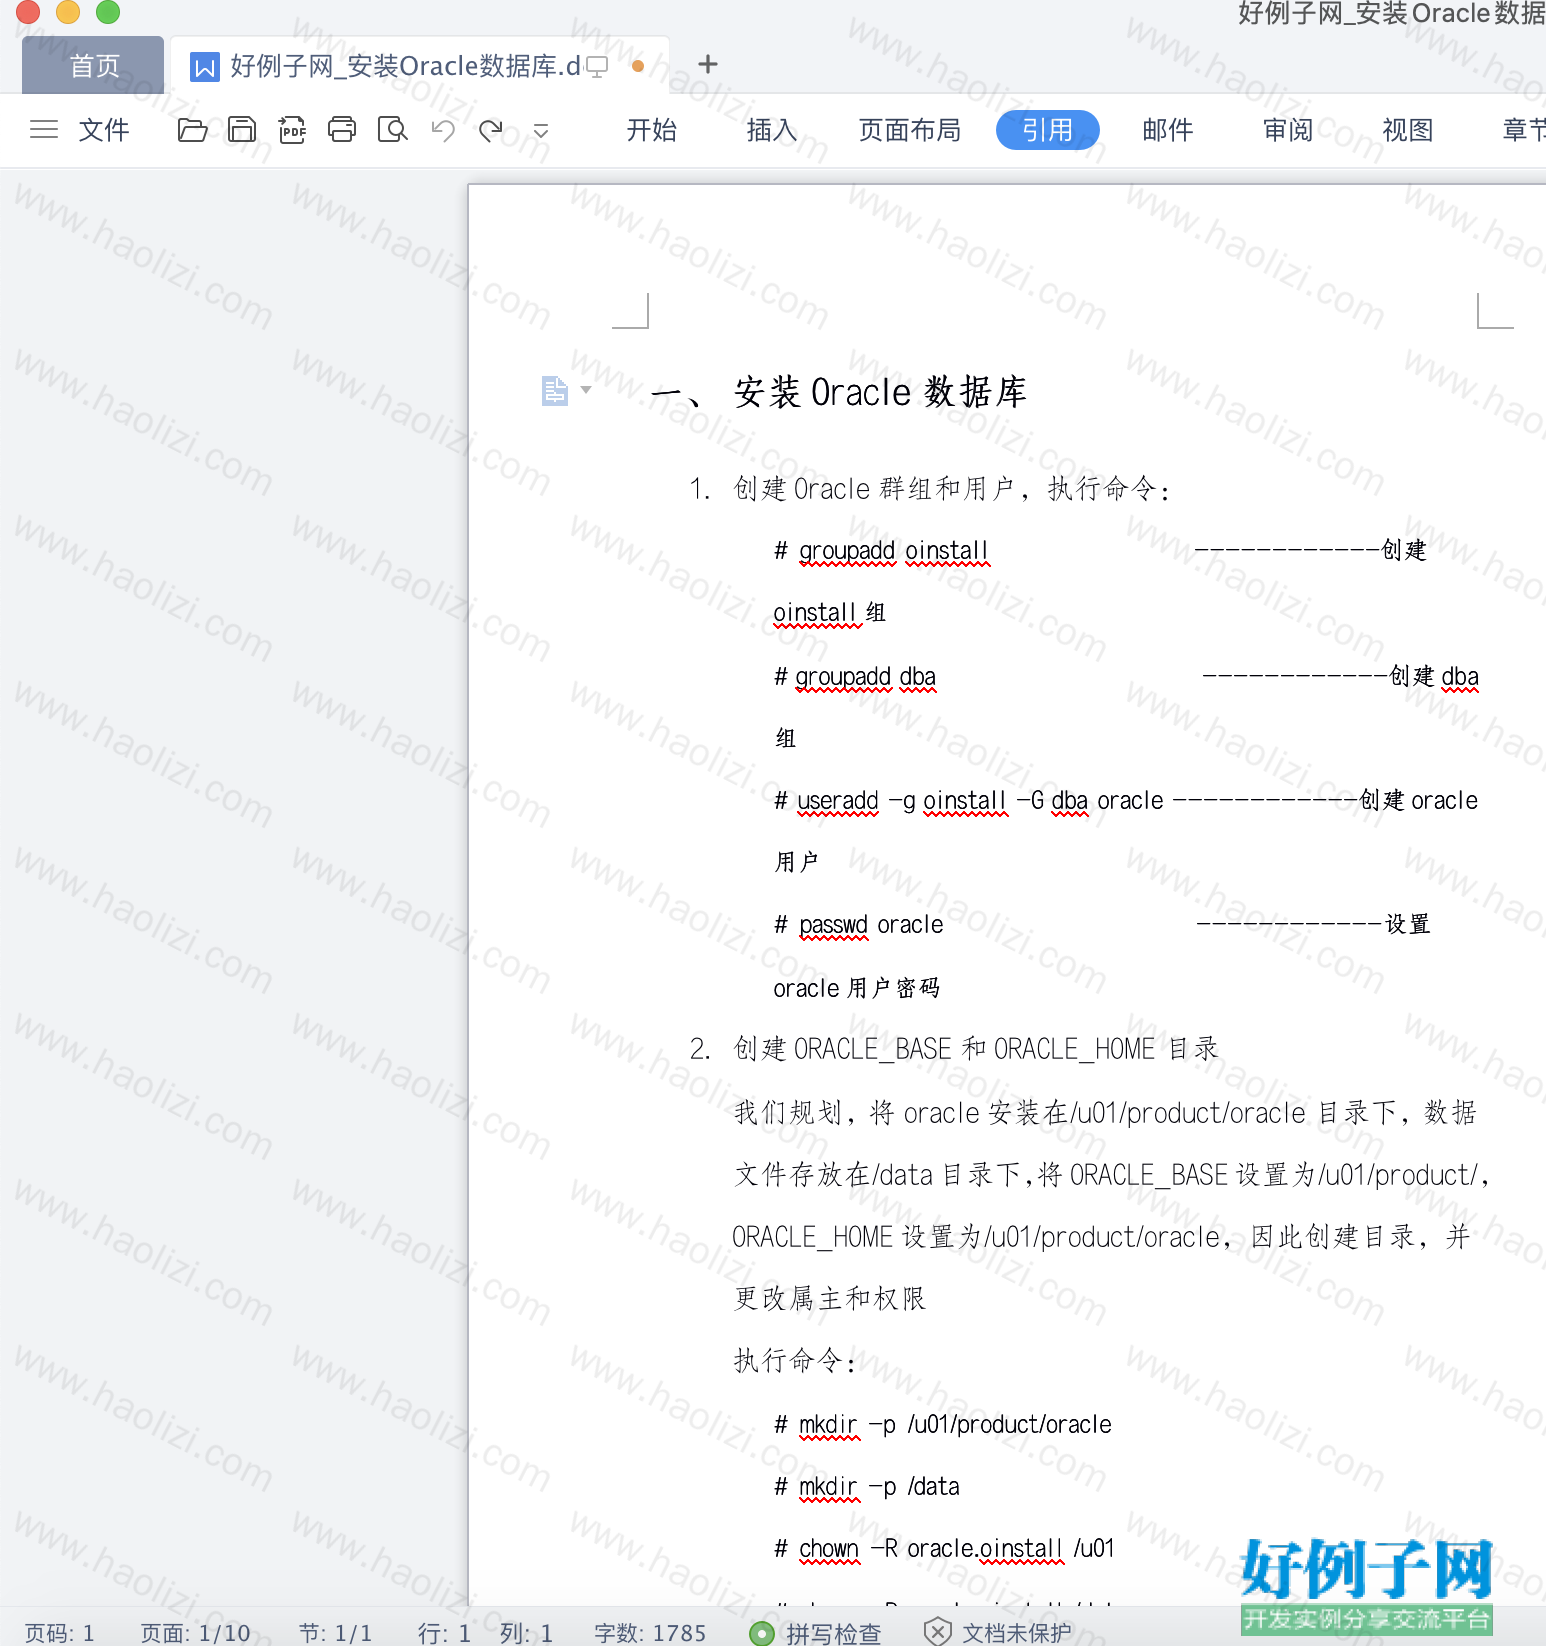Click '# useradd -g oinstall' command line

coord(968,801)
